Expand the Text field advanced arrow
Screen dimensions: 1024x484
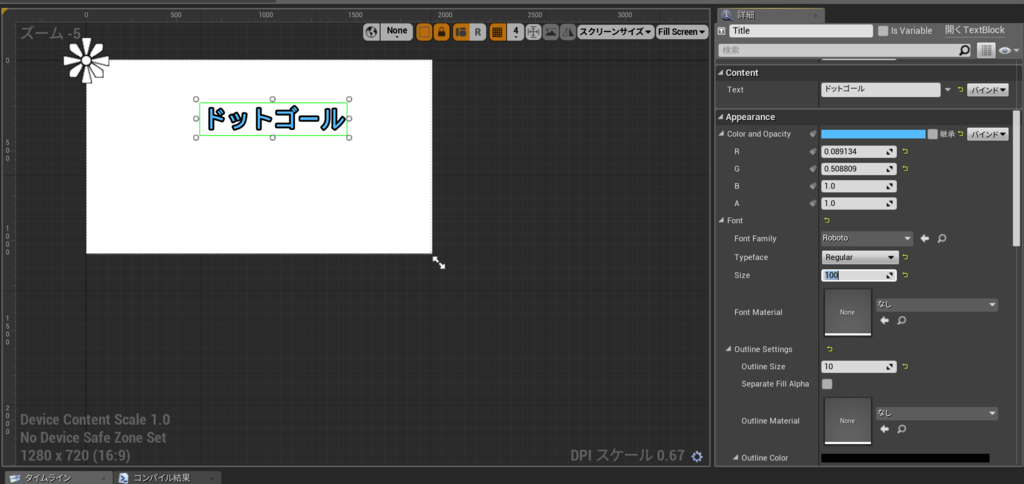pos(948,89)
